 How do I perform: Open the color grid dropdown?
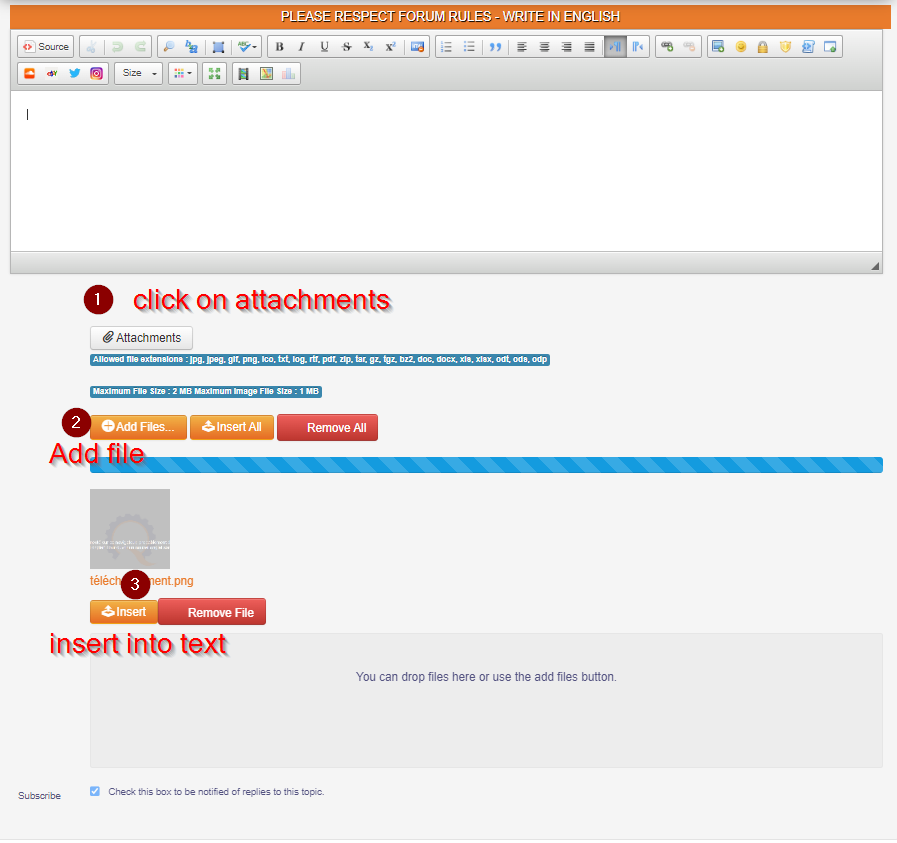click(x=183, y=74)
